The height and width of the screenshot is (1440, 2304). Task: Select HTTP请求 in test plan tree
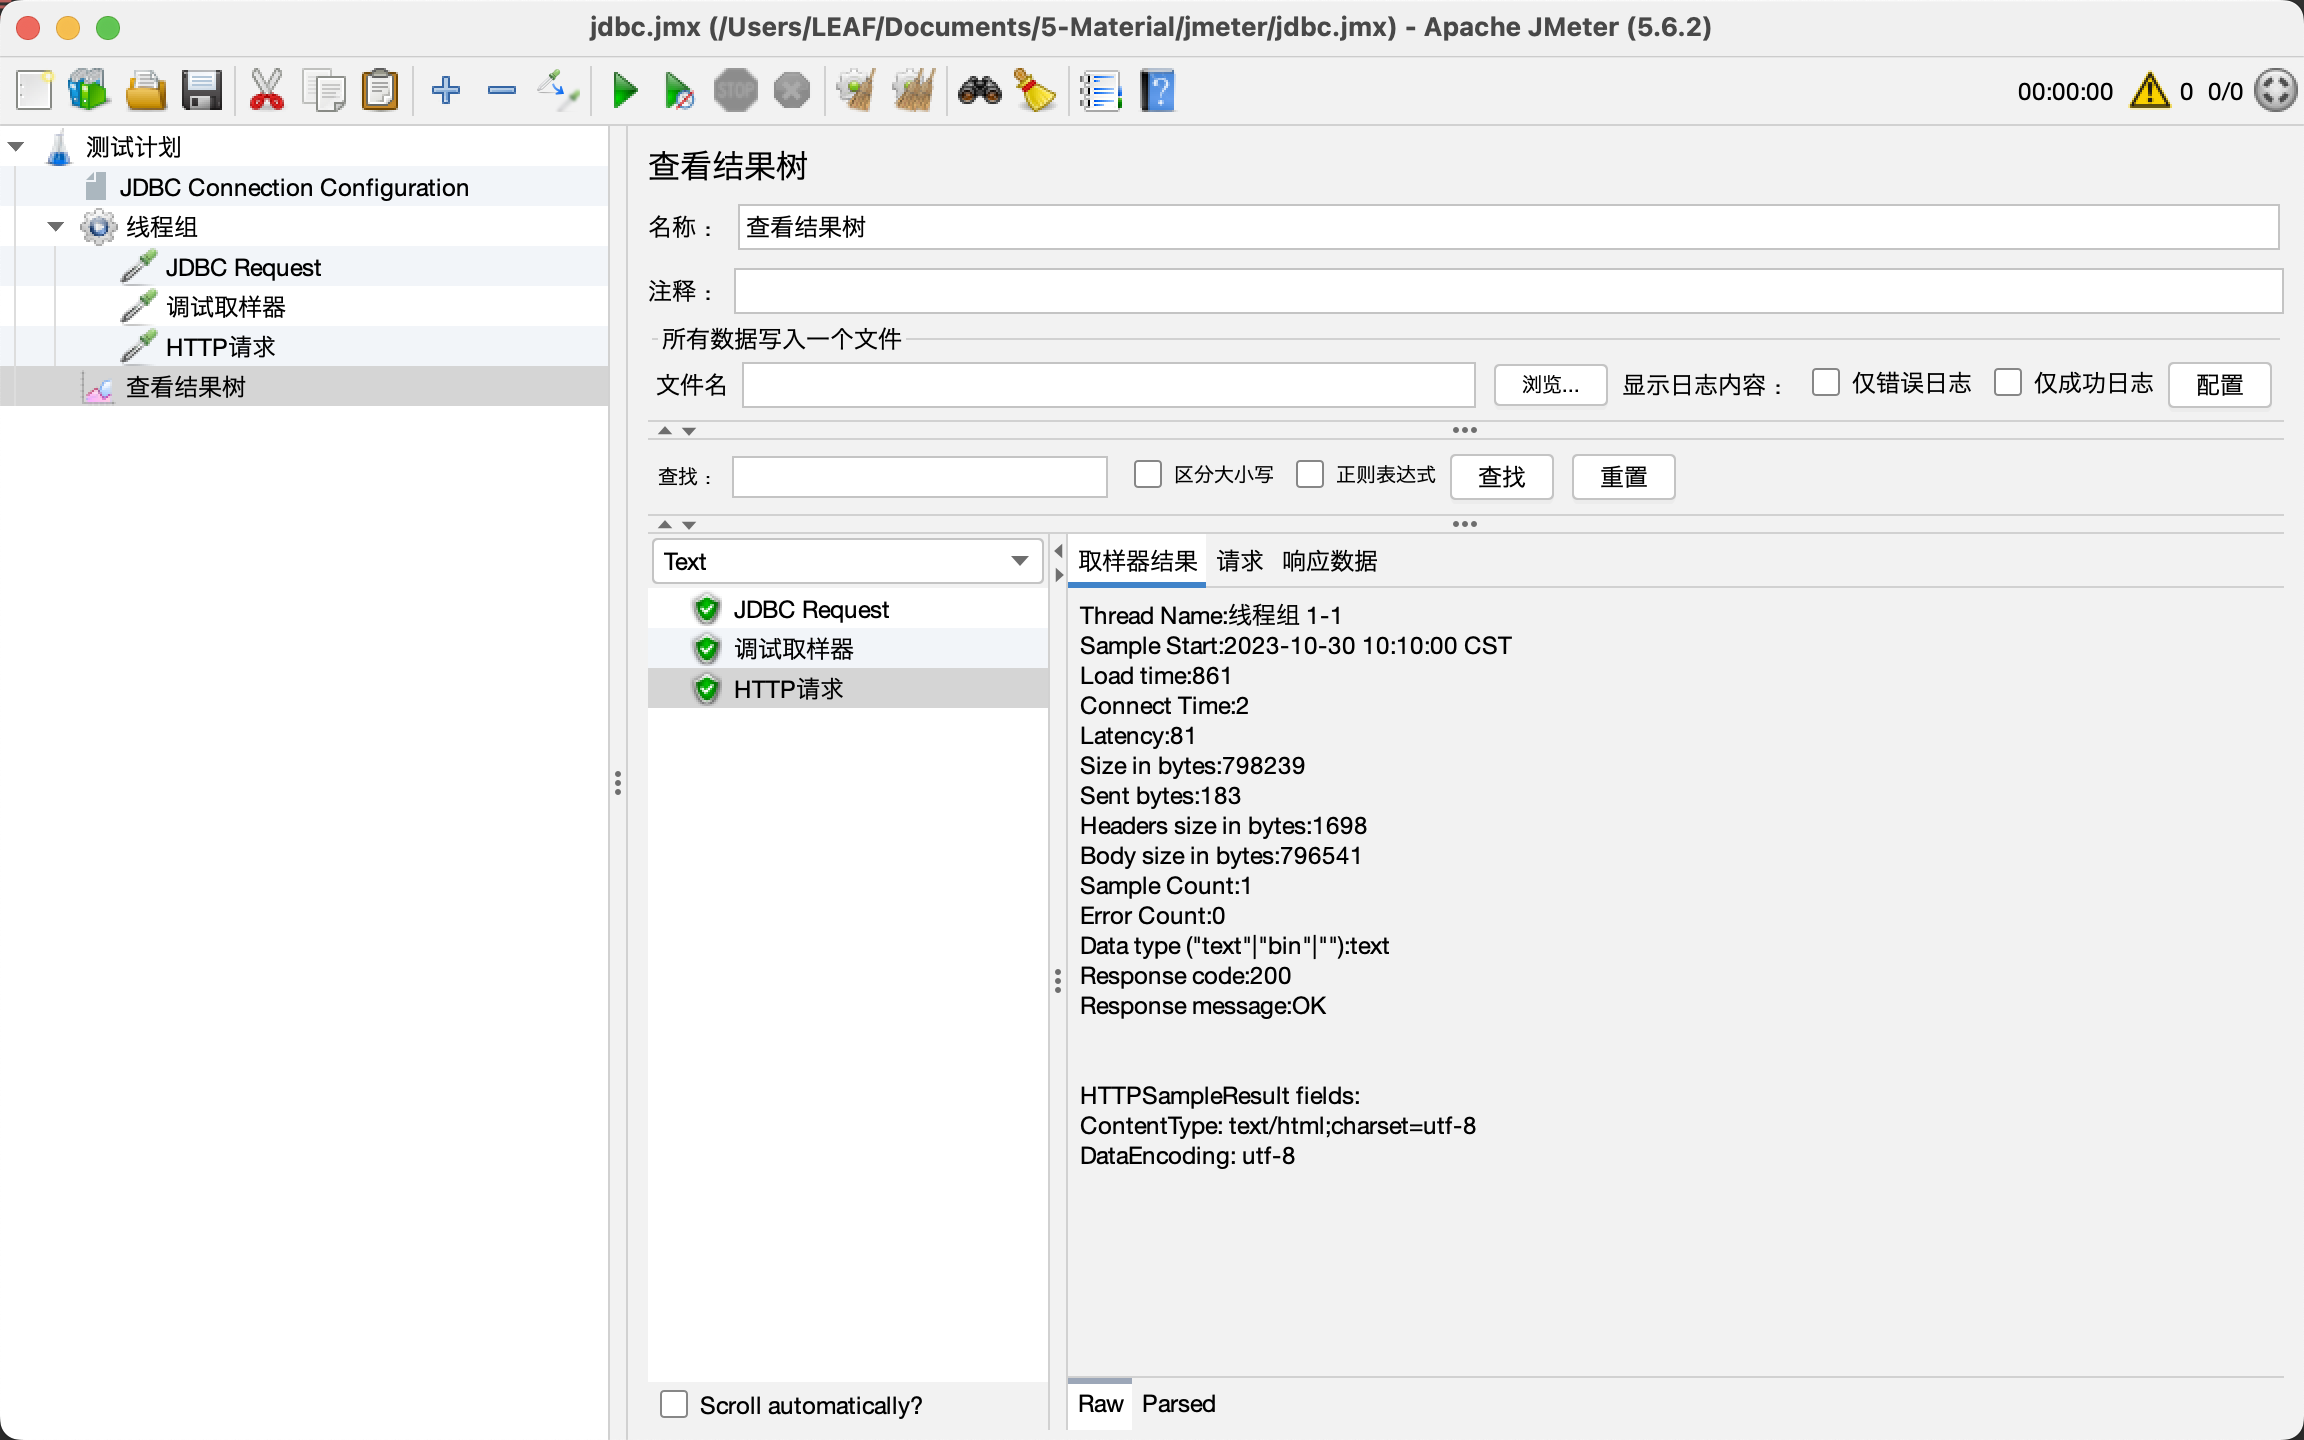click(x=220, y=347)
